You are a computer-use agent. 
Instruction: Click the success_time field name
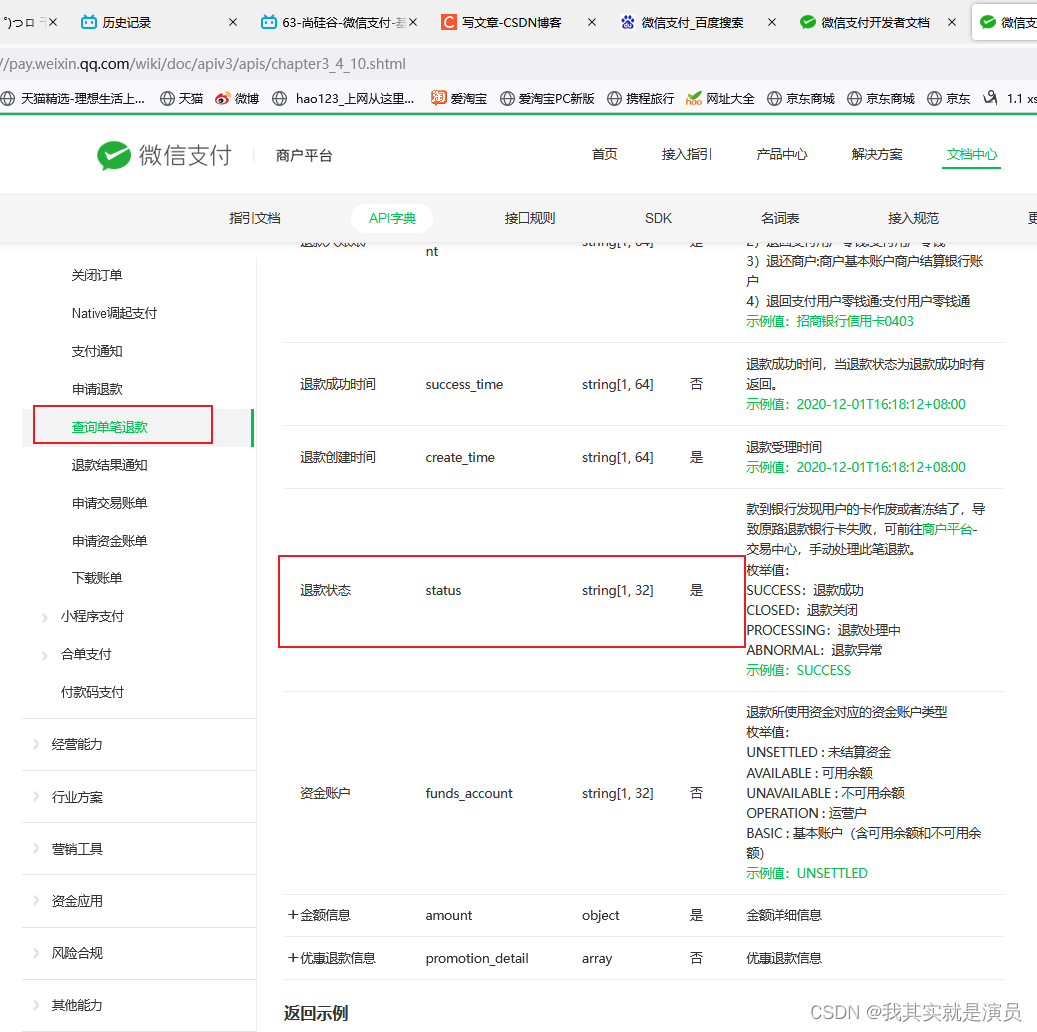(x=464, y=384)
